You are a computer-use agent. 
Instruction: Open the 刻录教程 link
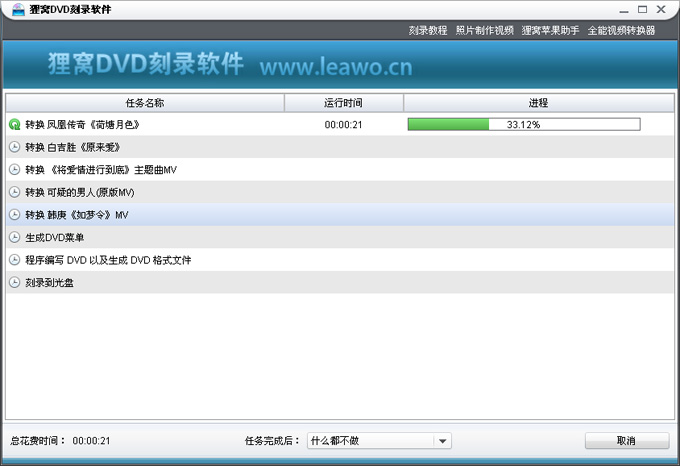coord(428,30)
